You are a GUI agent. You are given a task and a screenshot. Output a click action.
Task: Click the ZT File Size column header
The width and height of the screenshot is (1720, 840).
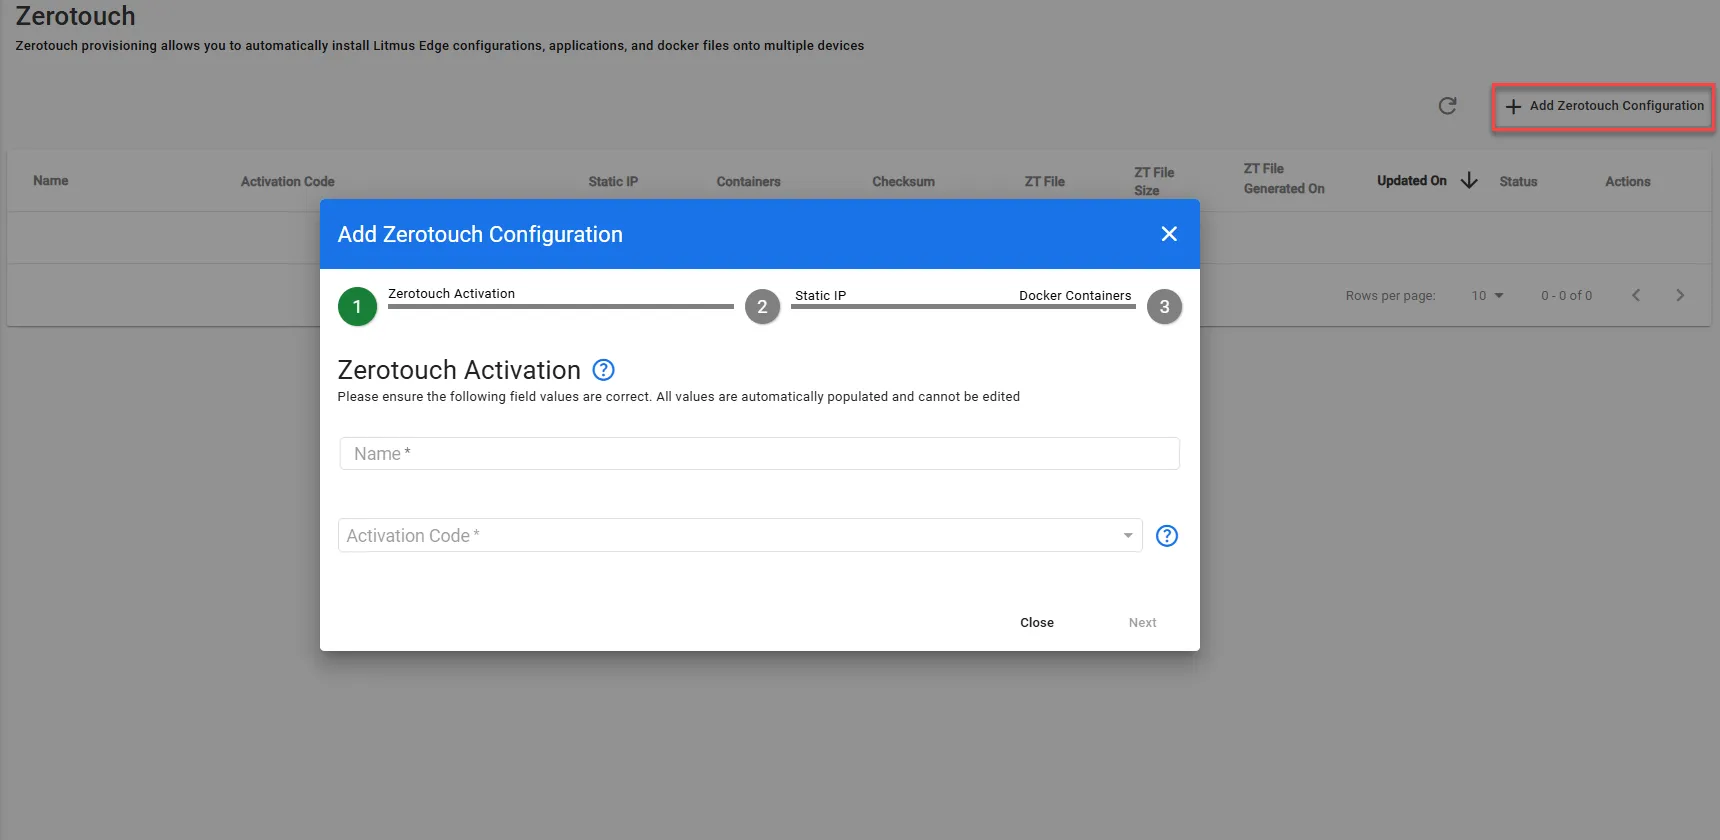point(1154,182)
